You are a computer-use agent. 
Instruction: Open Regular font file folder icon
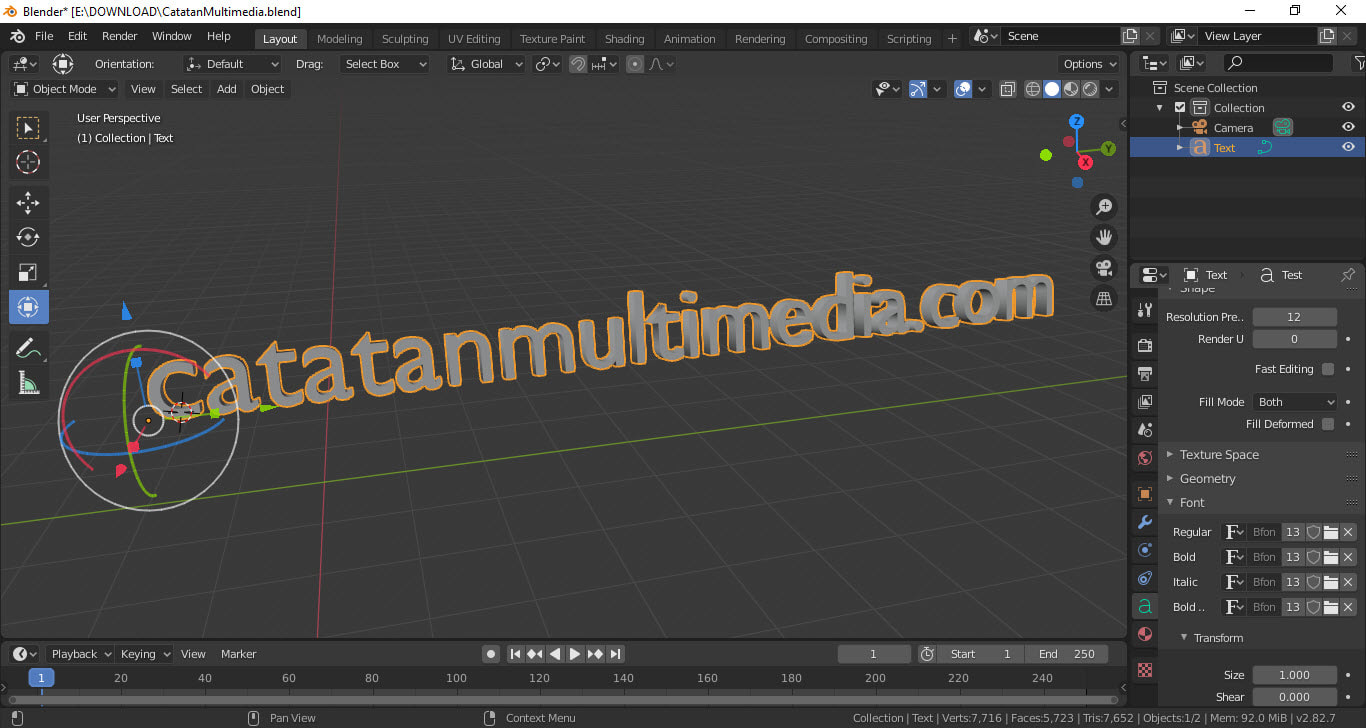pos(1331,532)
